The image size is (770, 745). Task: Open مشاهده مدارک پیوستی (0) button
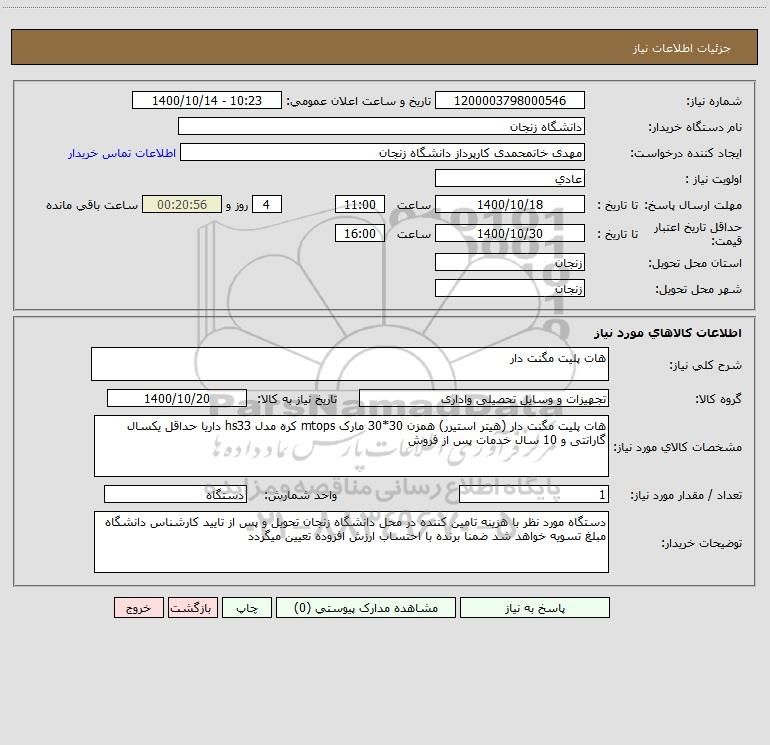click(x=366, y=607)
